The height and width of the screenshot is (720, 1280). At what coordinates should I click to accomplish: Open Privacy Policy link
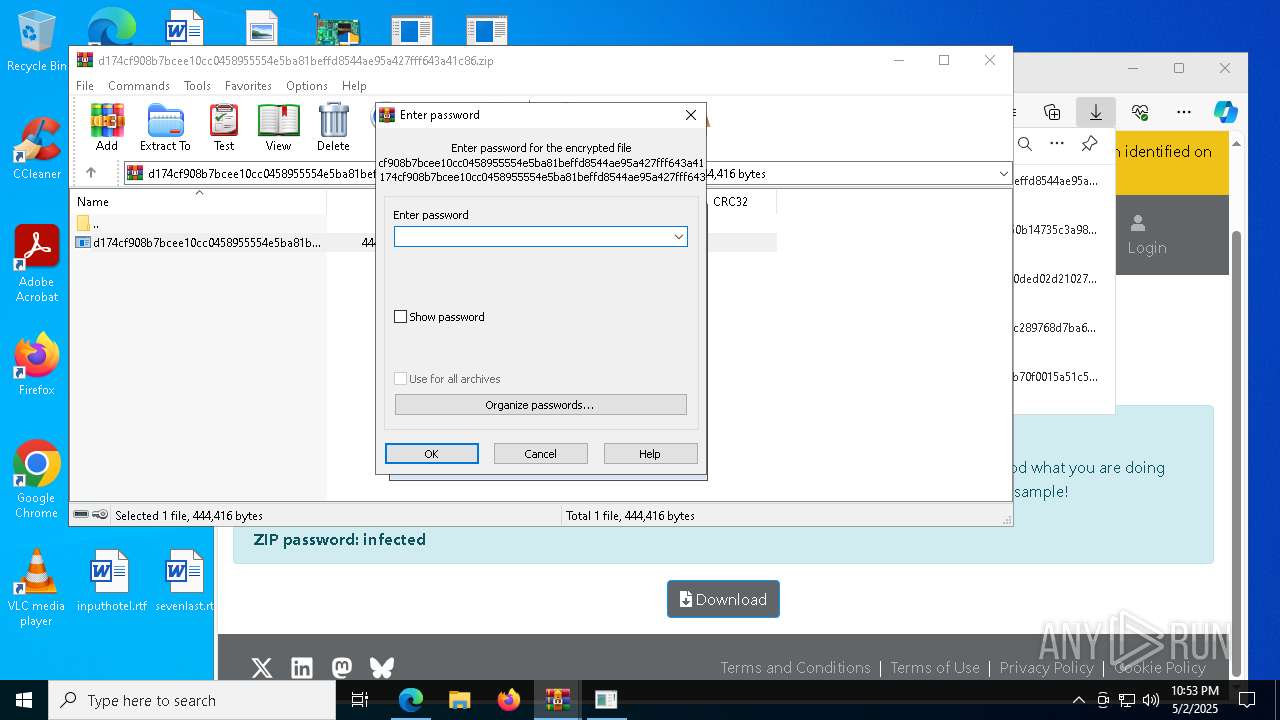(1046, 668)
